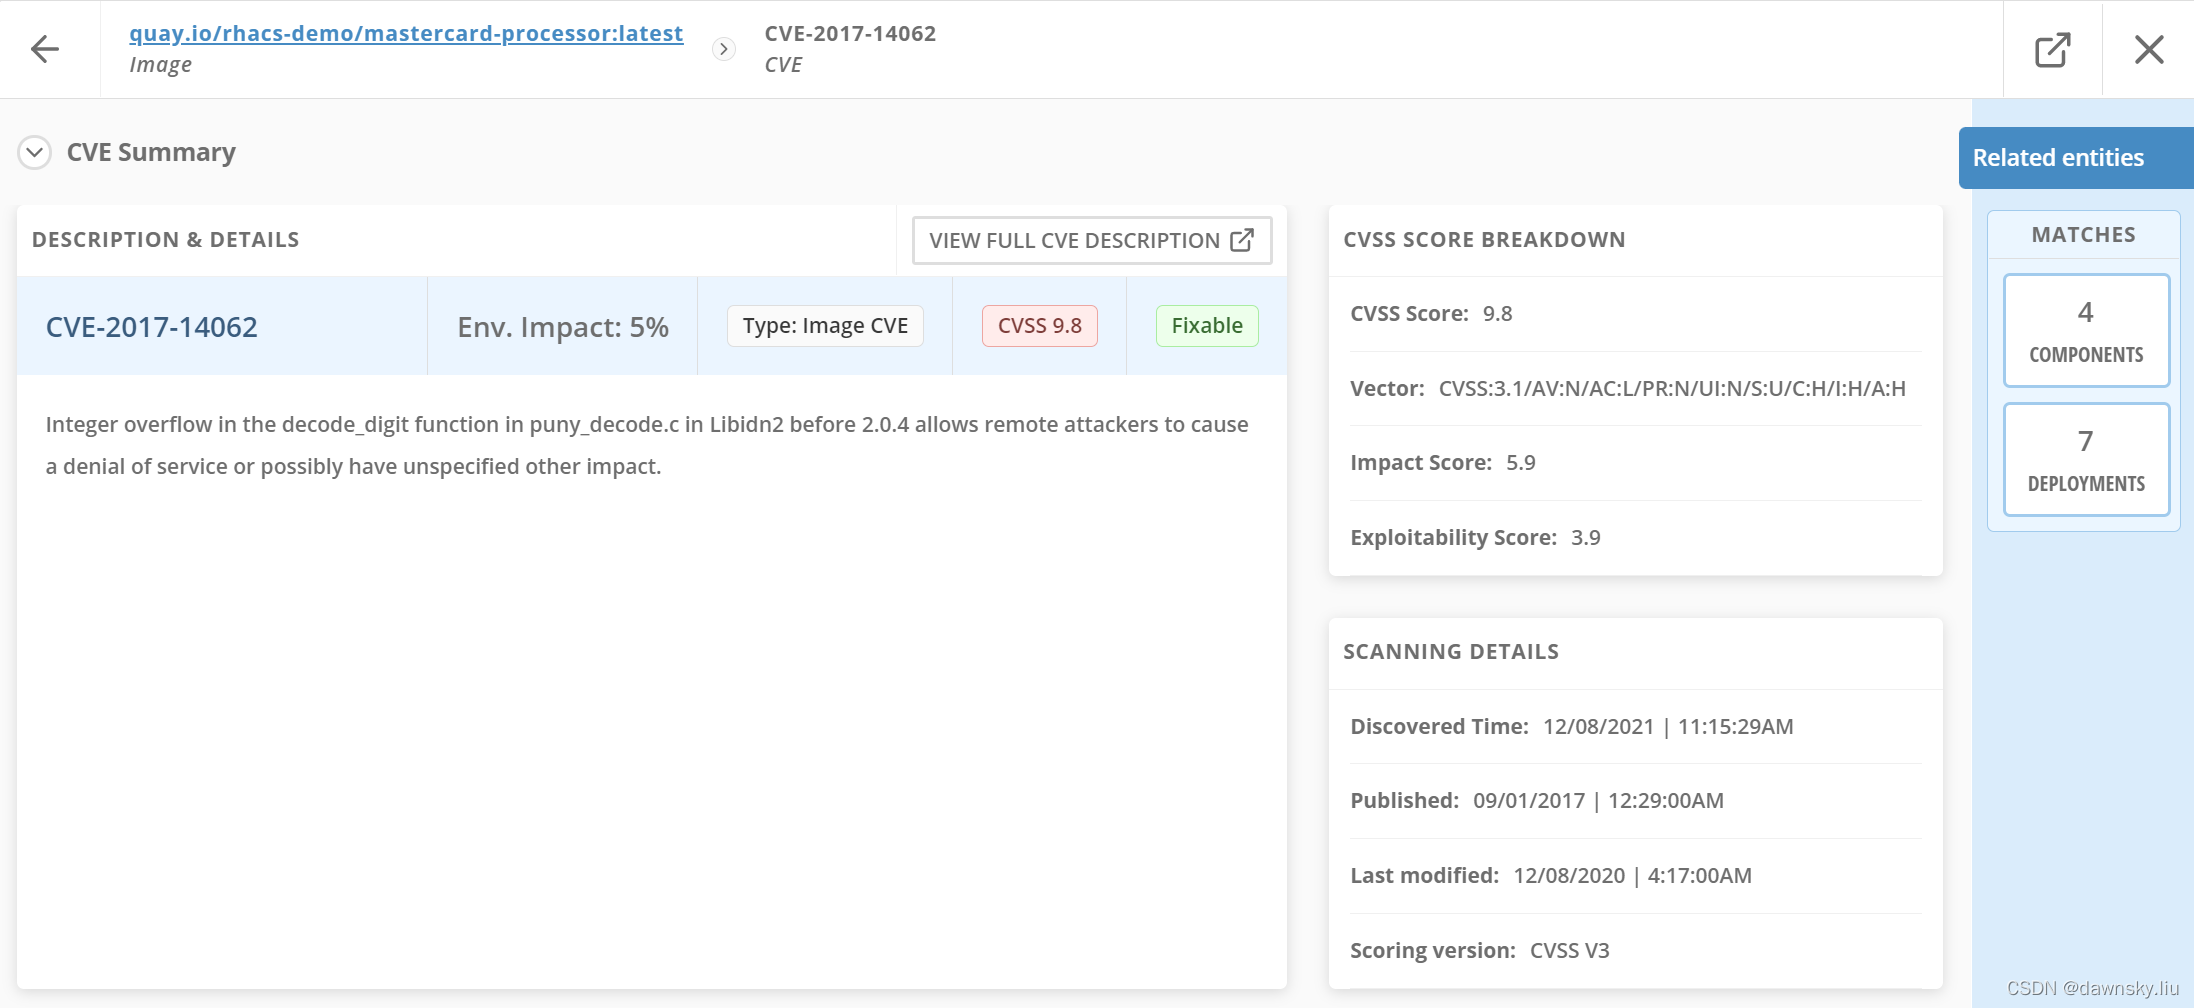
Task: Click the Fixable badge
Action: point(1207,326)
